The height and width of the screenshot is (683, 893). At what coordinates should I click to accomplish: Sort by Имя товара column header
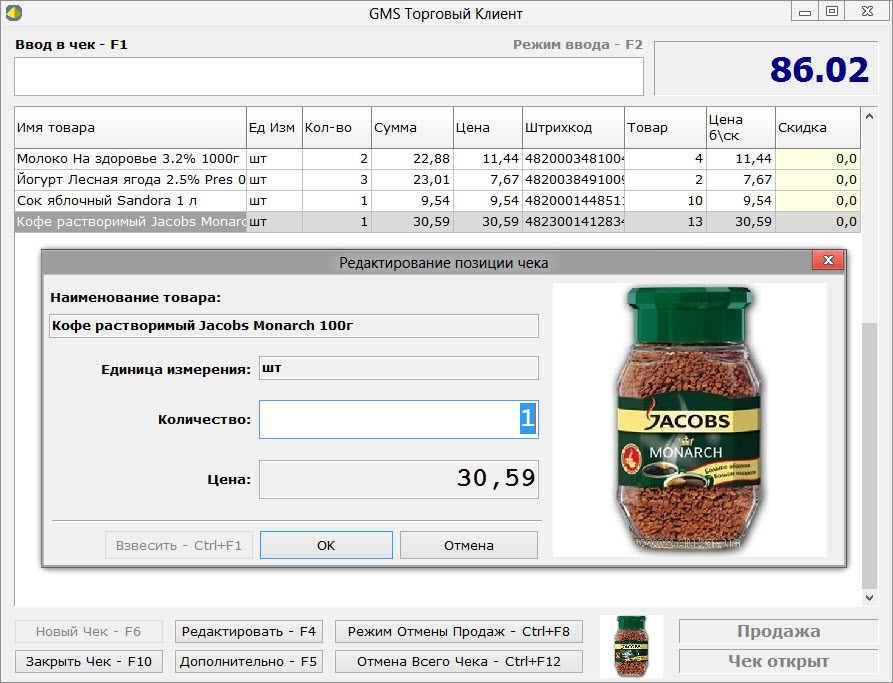click(130, 128)
